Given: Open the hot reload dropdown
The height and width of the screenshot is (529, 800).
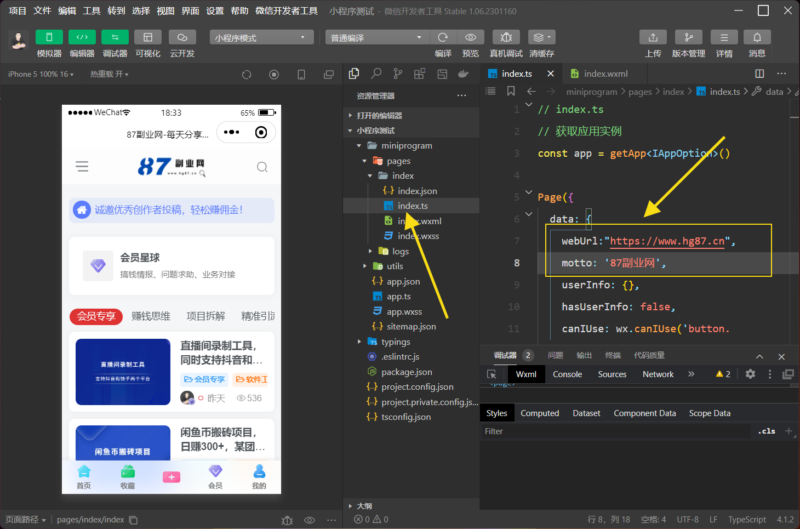Looking at the screenshot, I should click(x=109, y=74).
